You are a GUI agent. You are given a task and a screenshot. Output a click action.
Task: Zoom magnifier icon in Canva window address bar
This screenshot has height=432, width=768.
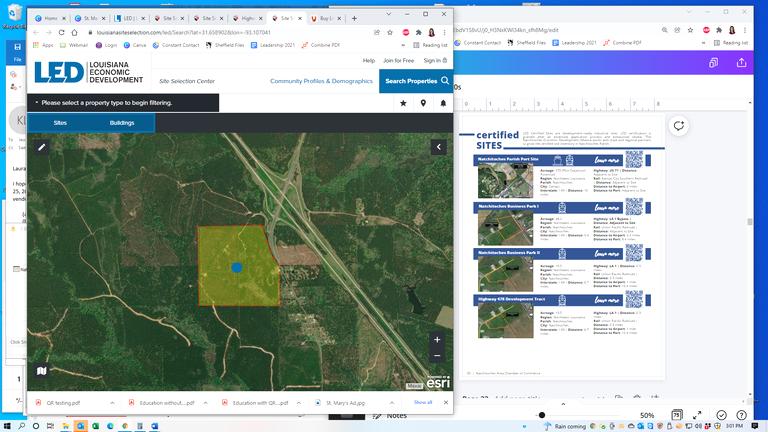(x=664, y=30)
